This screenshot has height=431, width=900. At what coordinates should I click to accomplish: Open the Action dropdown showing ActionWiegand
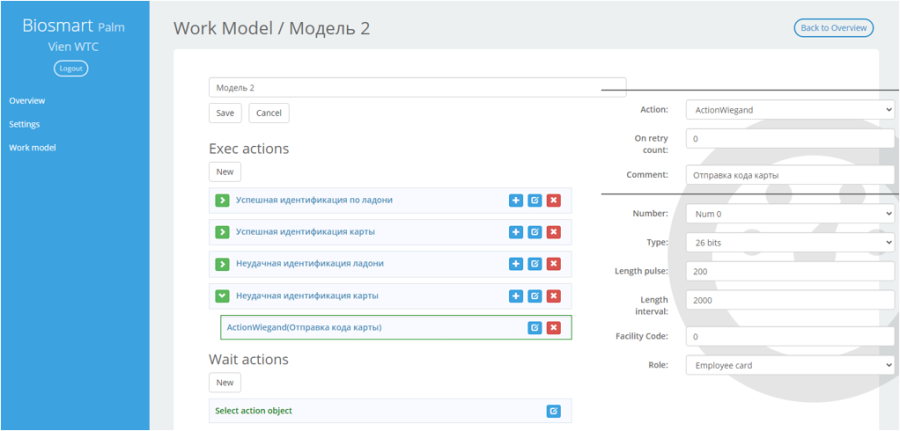[x=790, y=109]
